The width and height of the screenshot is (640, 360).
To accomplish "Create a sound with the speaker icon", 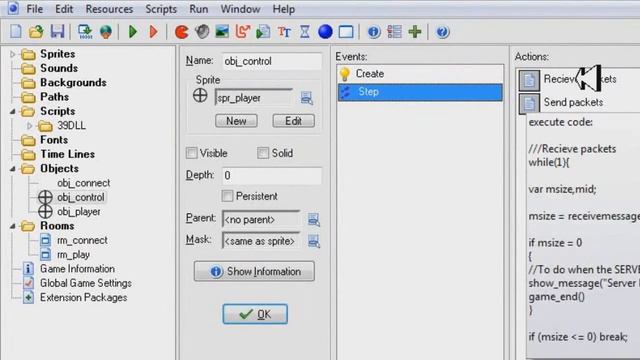I will pos(202,31).
